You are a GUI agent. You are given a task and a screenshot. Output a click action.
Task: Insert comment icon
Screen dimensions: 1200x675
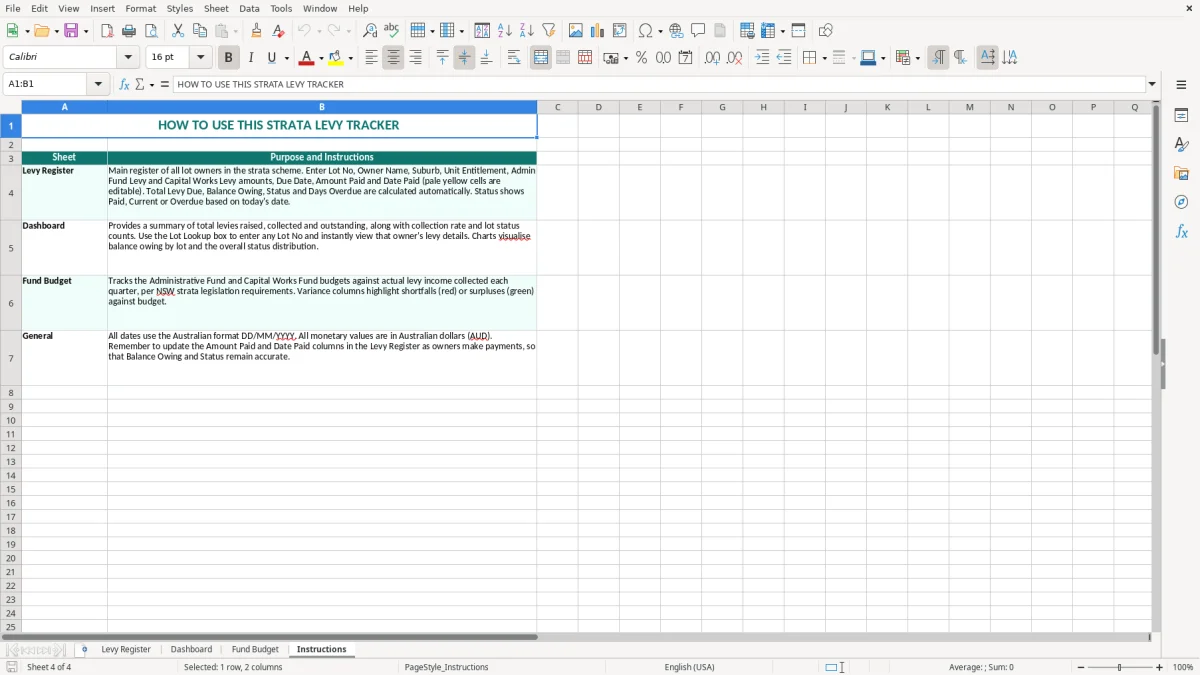point(698,31)
